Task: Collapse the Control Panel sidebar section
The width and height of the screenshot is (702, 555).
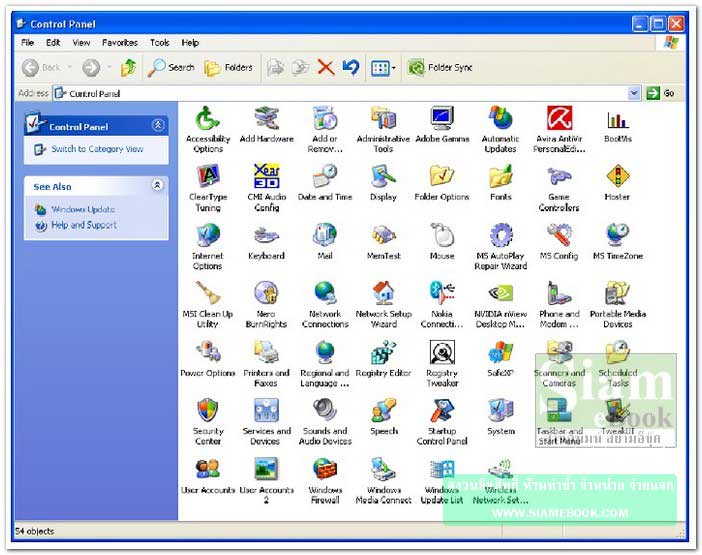Action: click(158, 125)
